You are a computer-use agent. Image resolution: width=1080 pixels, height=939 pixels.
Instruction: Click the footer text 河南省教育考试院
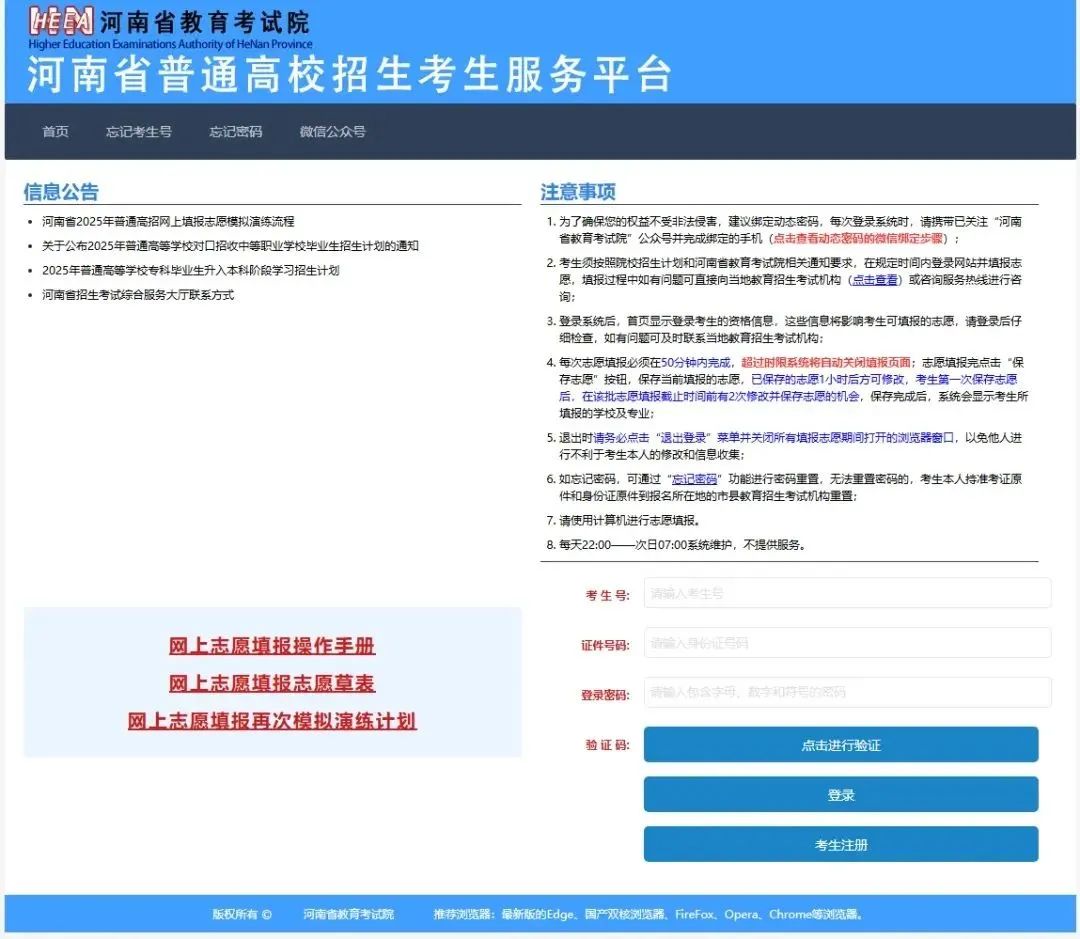tap(349, 914)
